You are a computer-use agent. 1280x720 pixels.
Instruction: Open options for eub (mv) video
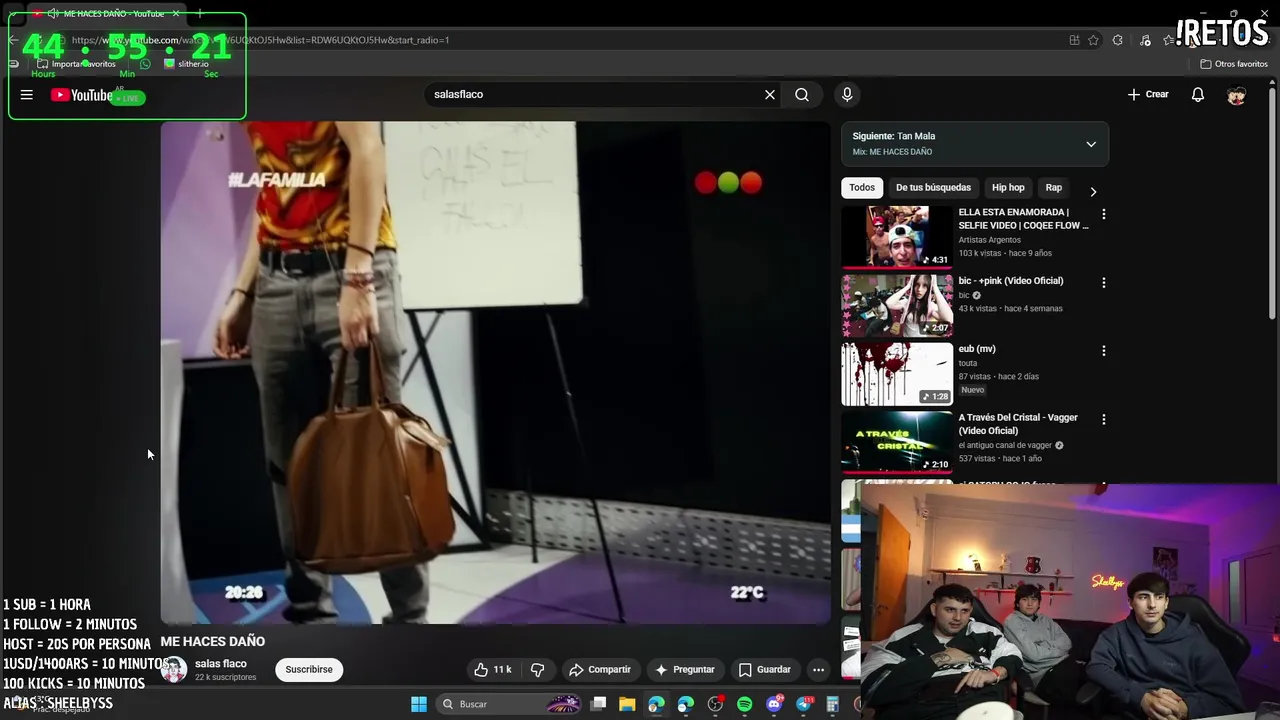(x=1104, y=351)
